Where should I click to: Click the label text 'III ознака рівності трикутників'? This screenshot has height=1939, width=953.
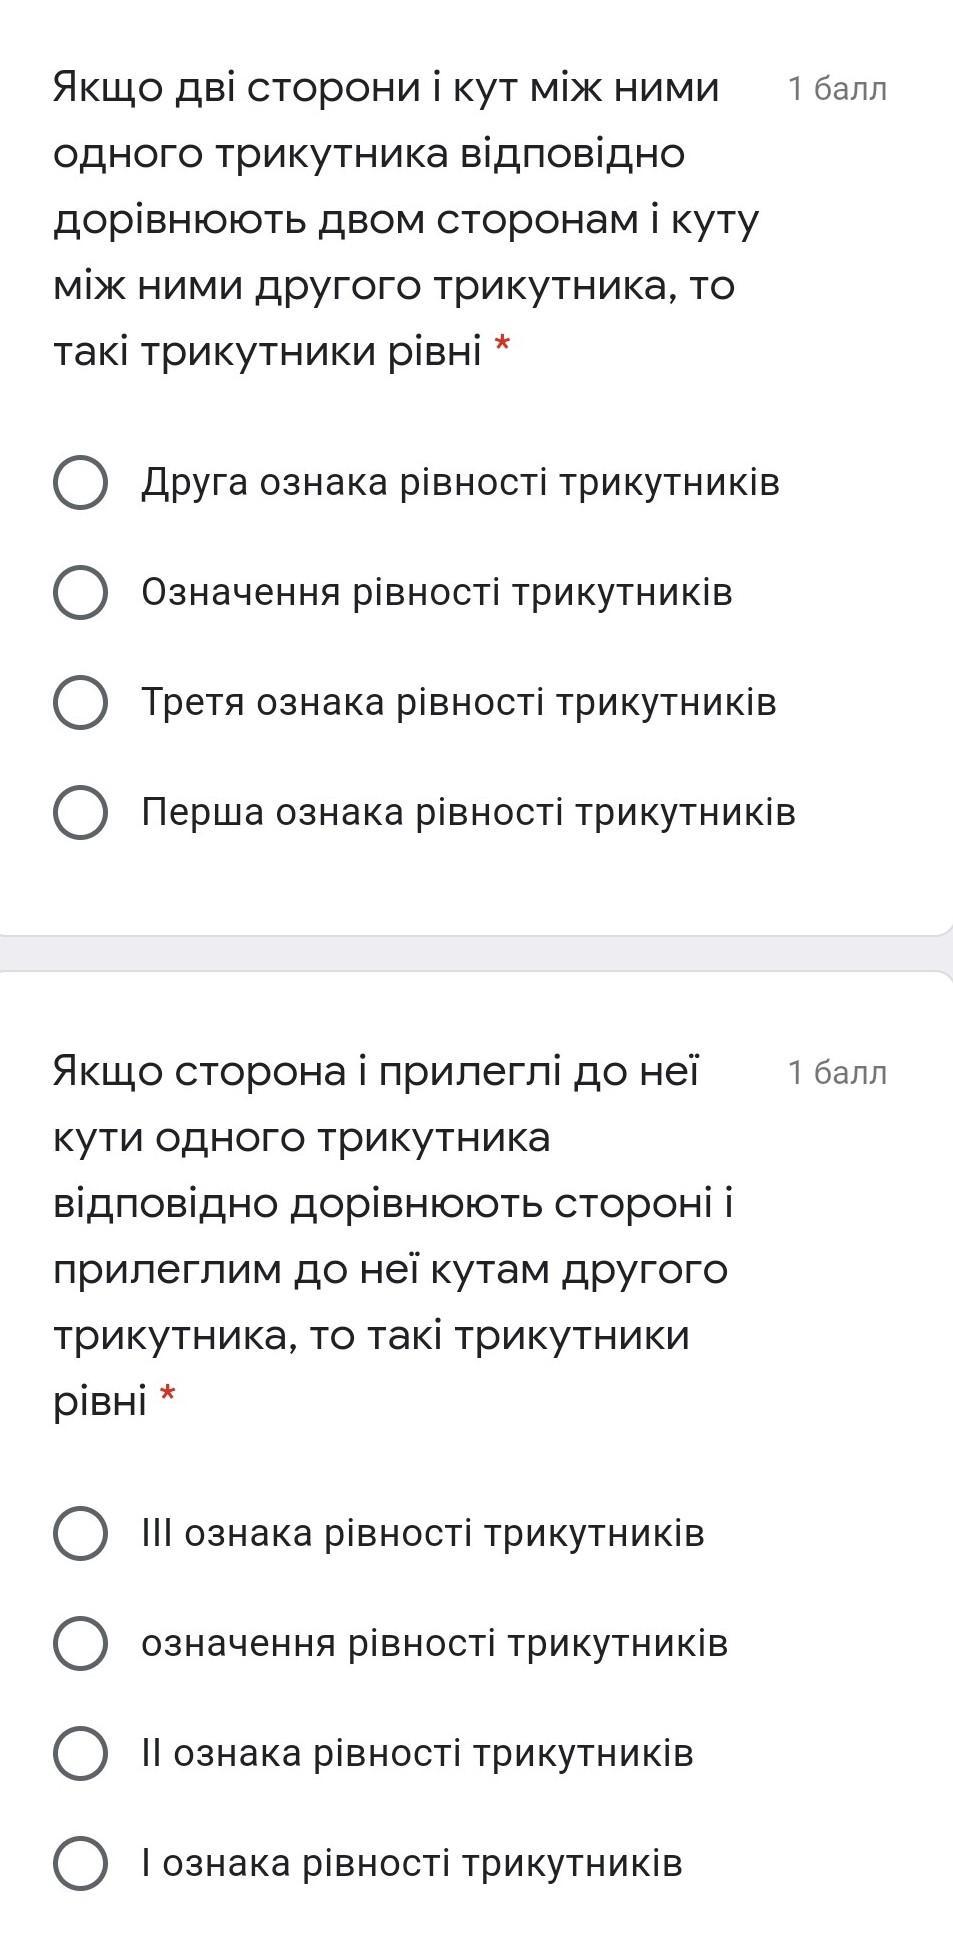[x=423, y=1533]
